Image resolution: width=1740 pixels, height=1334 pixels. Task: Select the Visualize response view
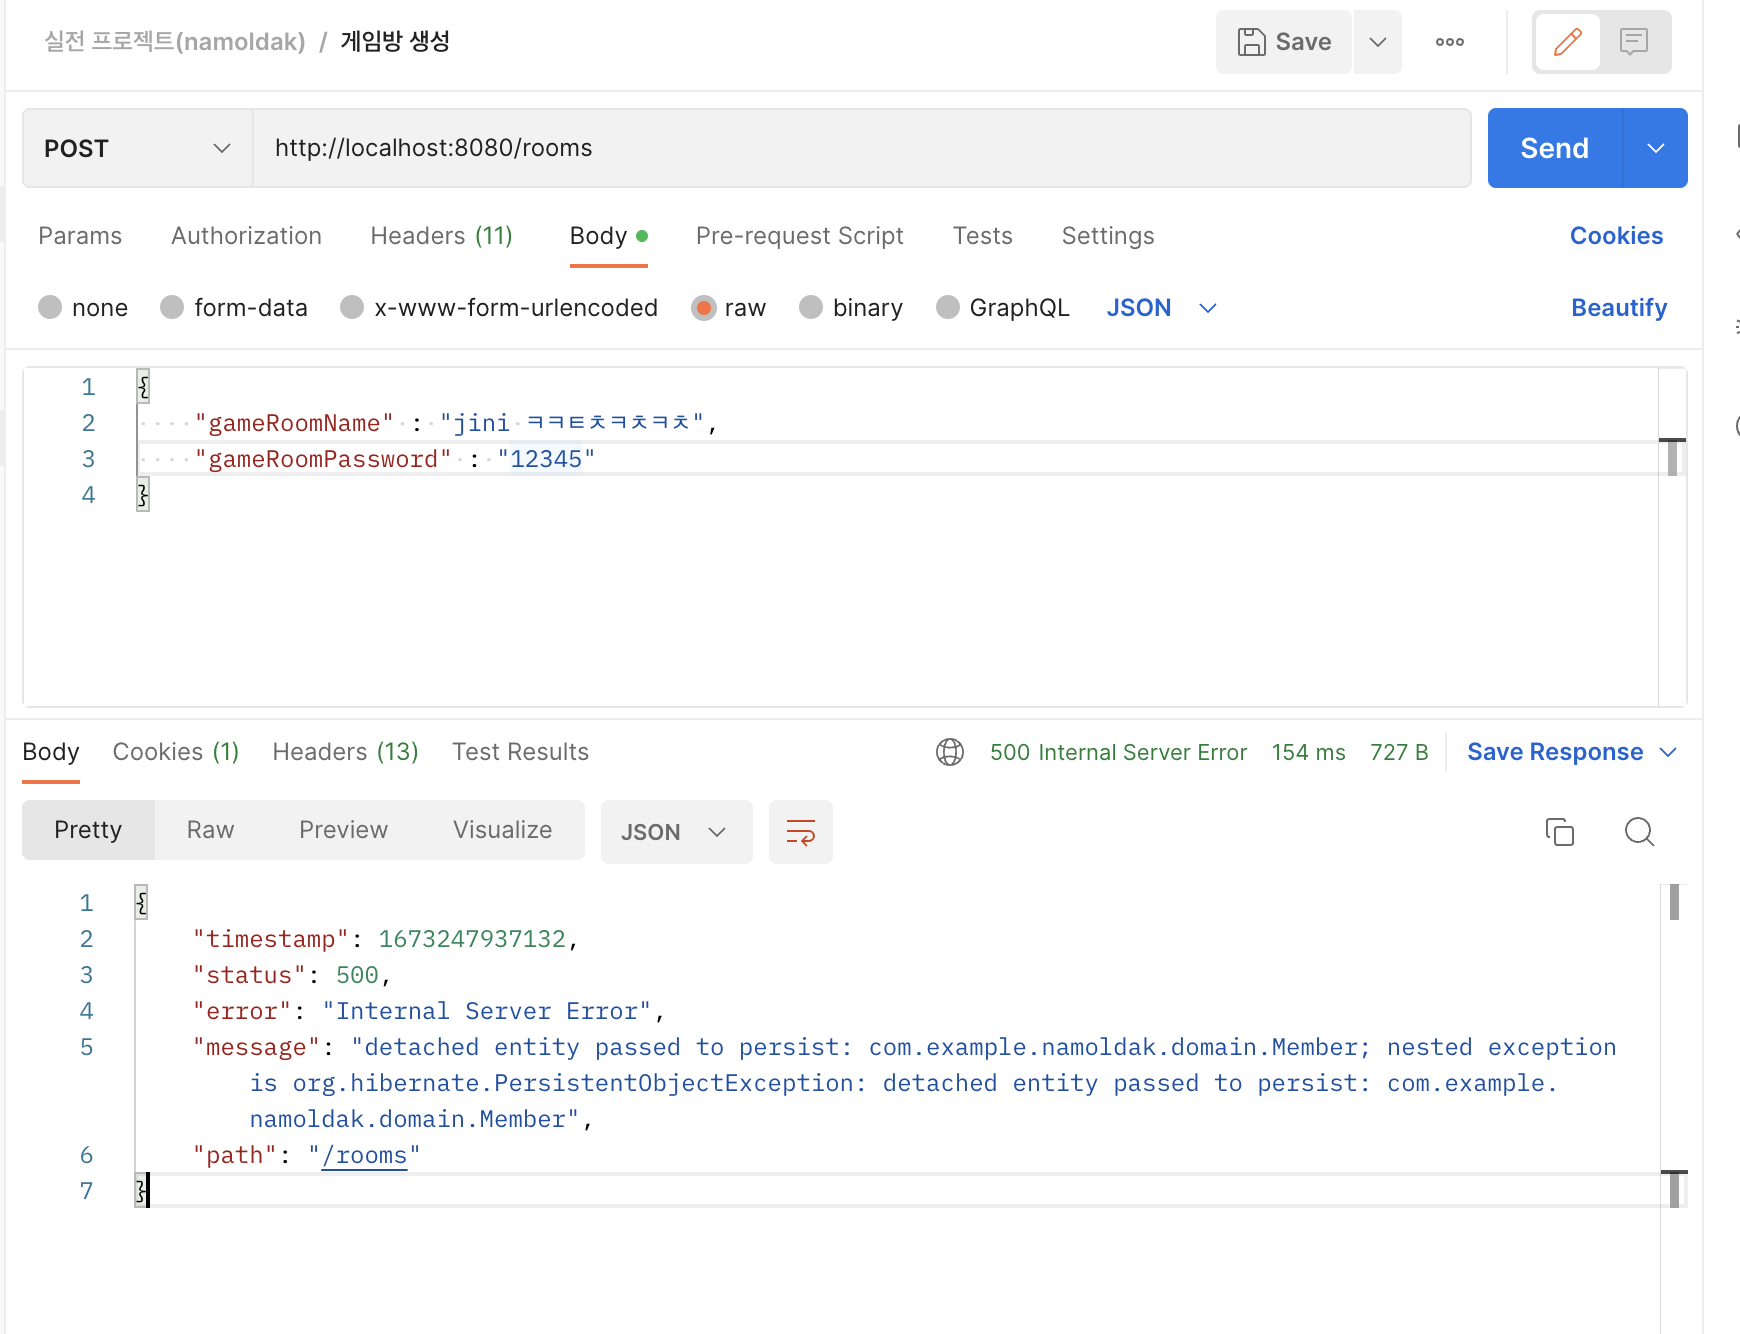click(x=502, y=830)
